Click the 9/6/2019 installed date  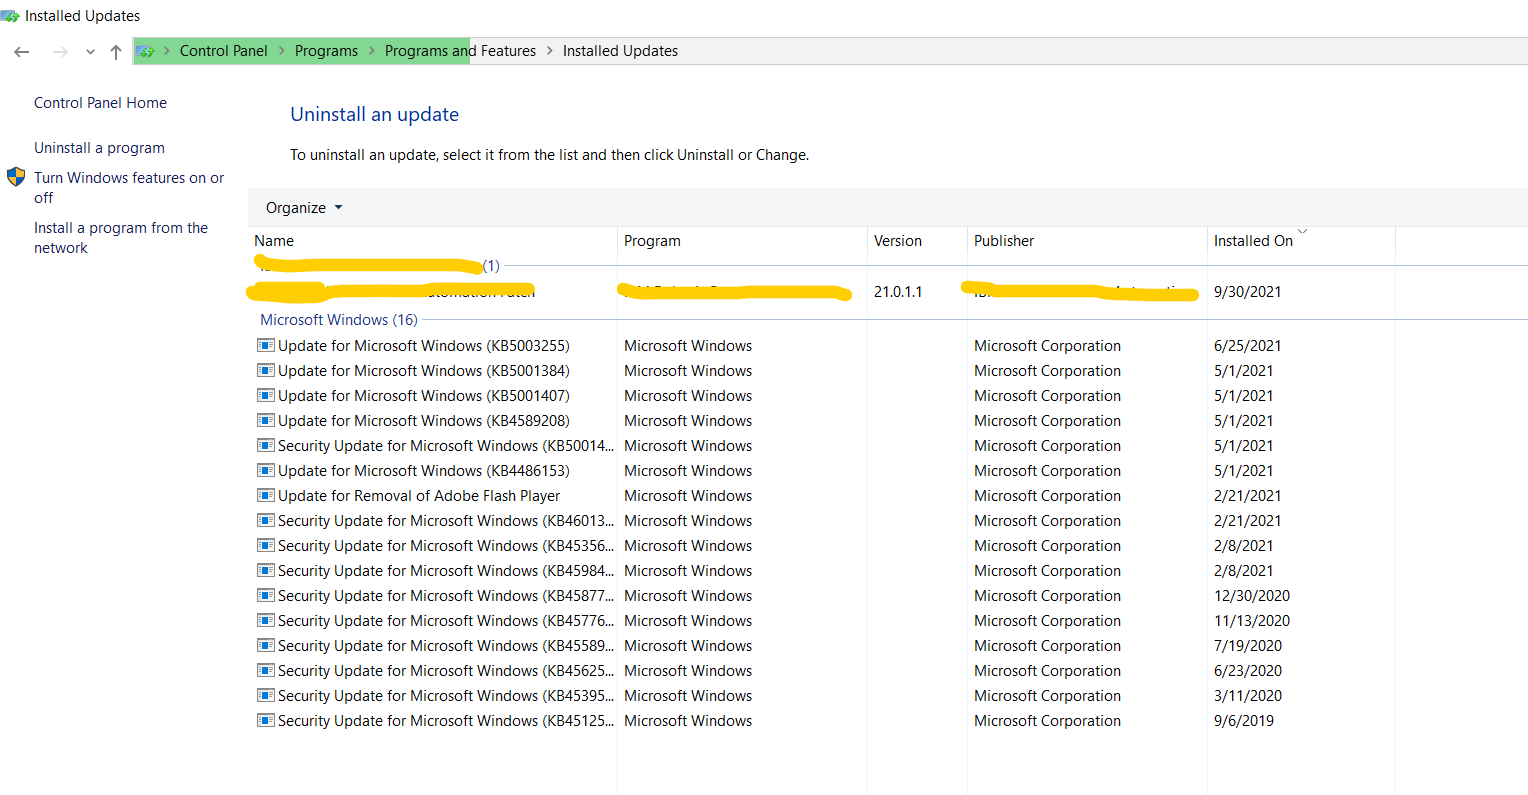click(1244, 721)
